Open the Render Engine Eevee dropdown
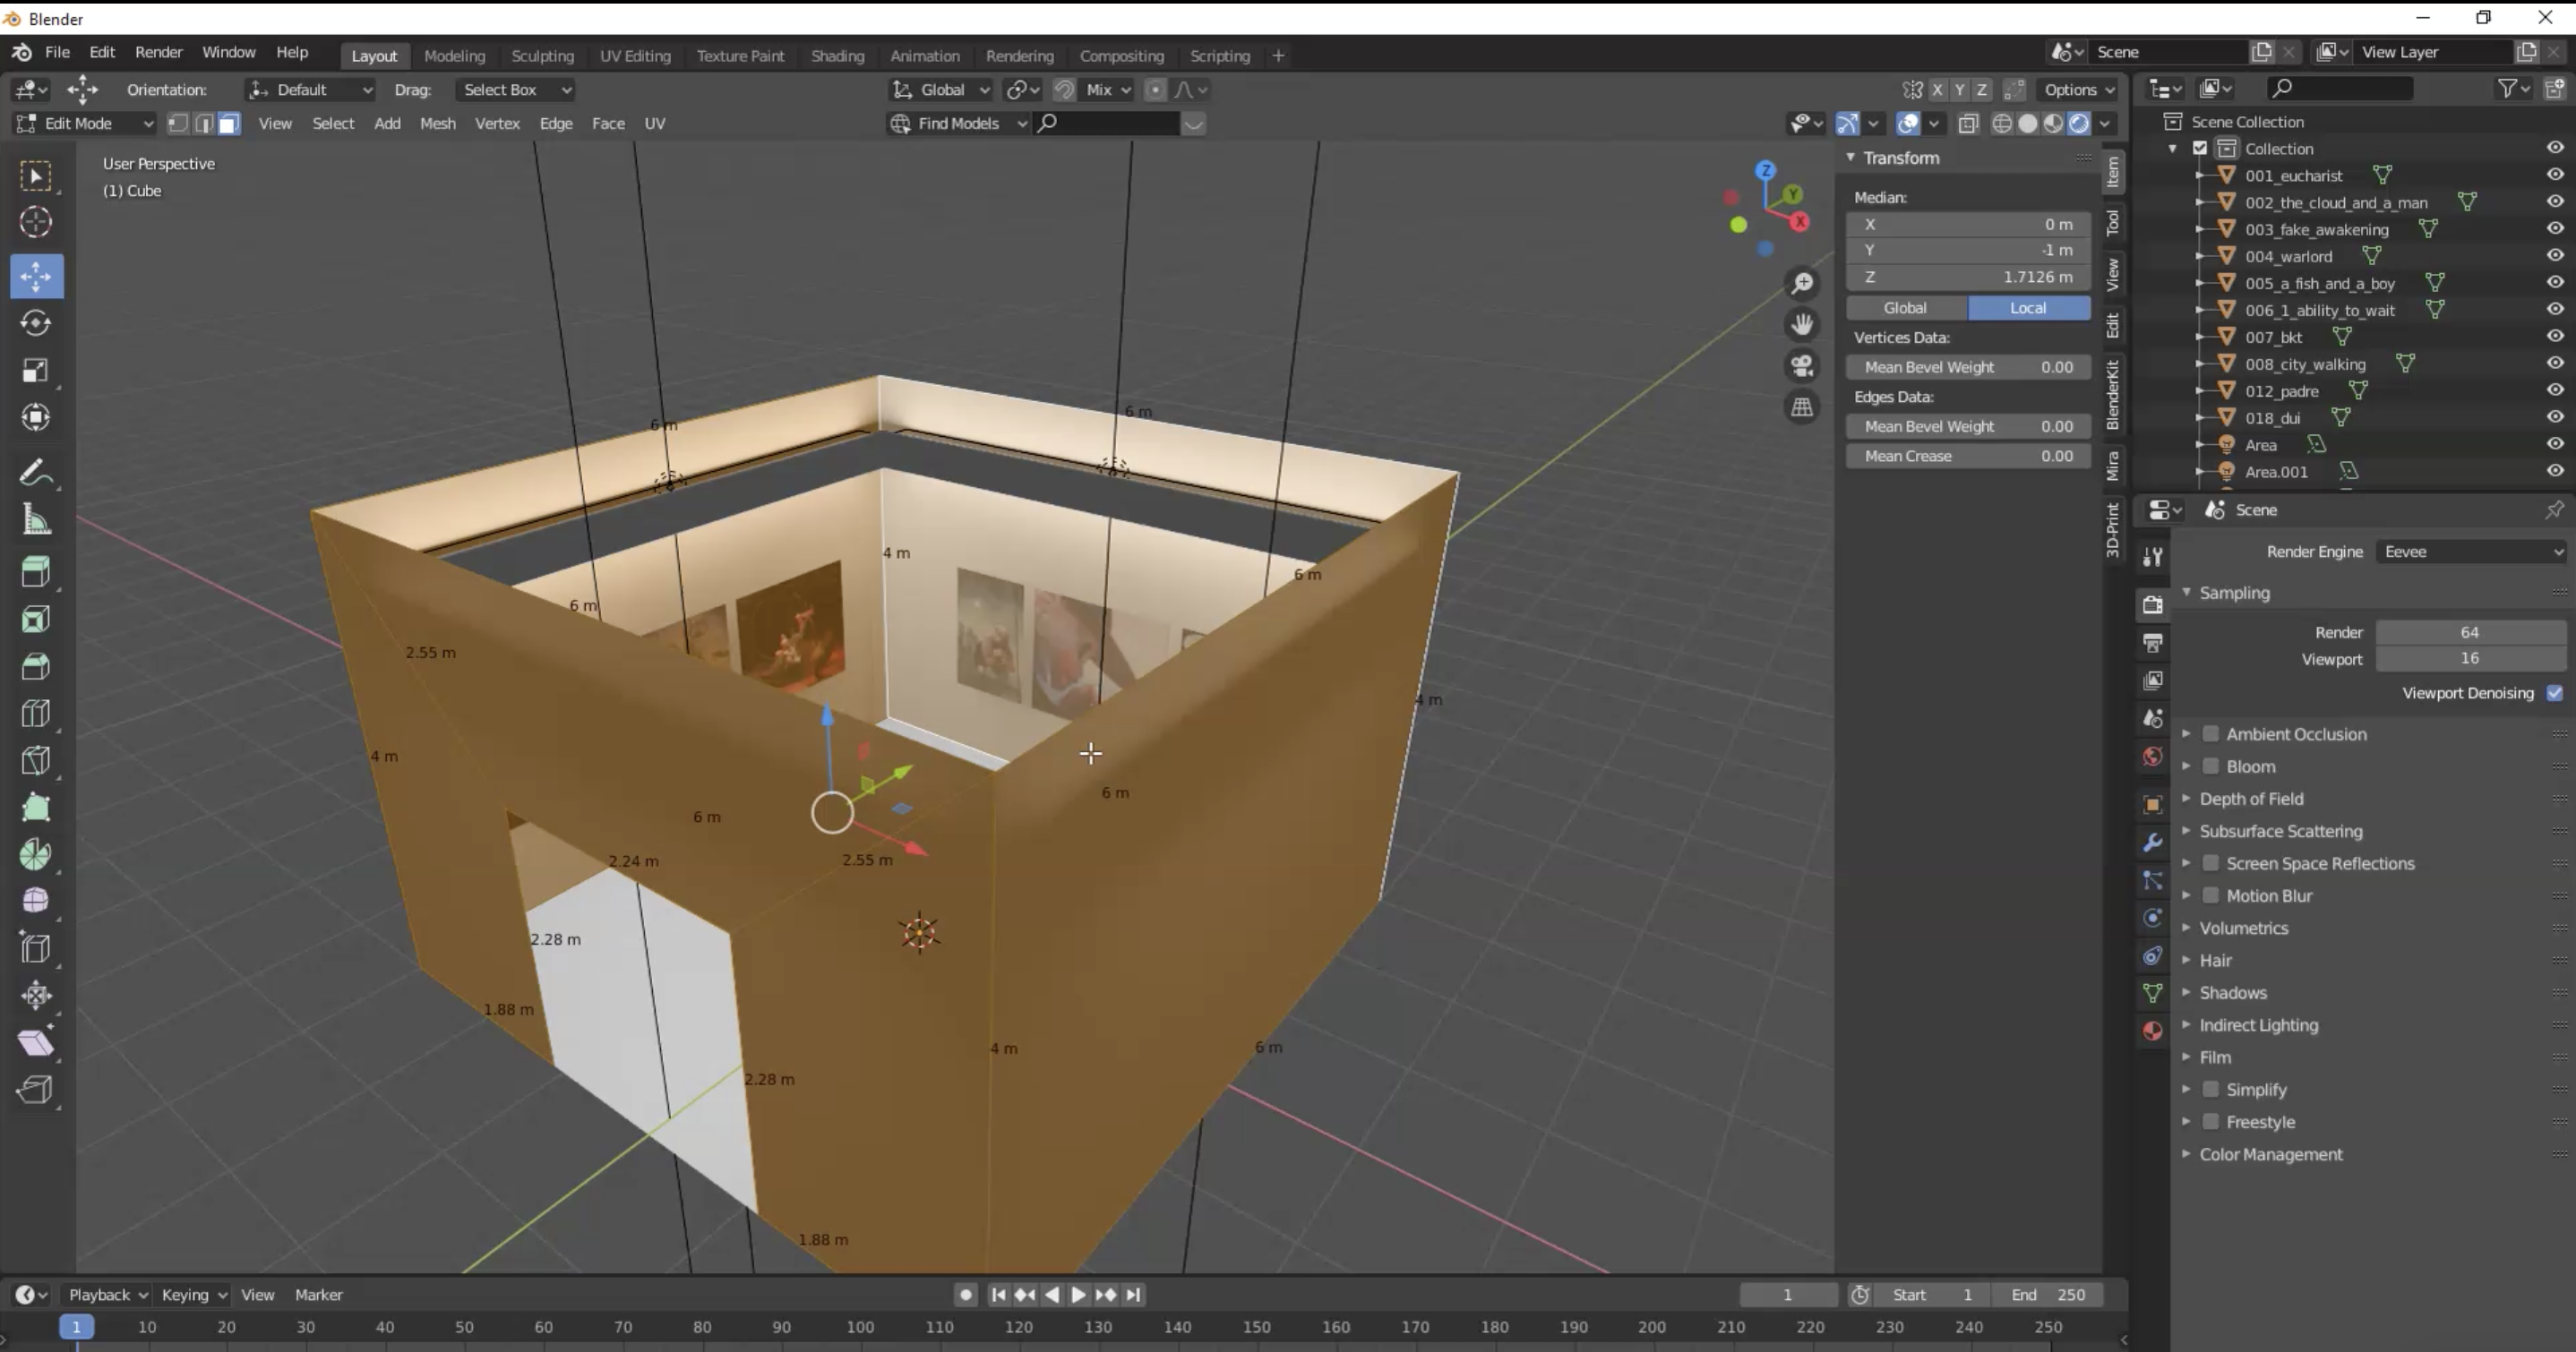This screenshot has height=1352, width=2576. pos(2470,552)
